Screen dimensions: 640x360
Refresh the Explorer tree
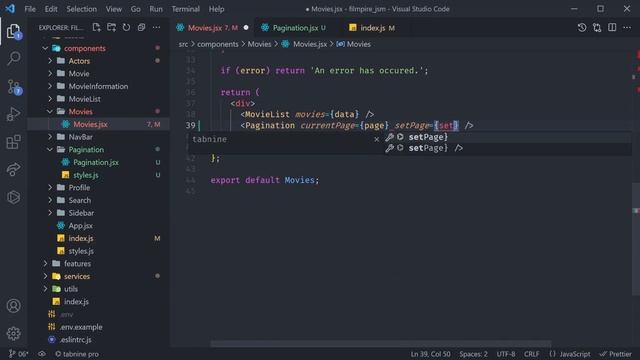(127, 27)
